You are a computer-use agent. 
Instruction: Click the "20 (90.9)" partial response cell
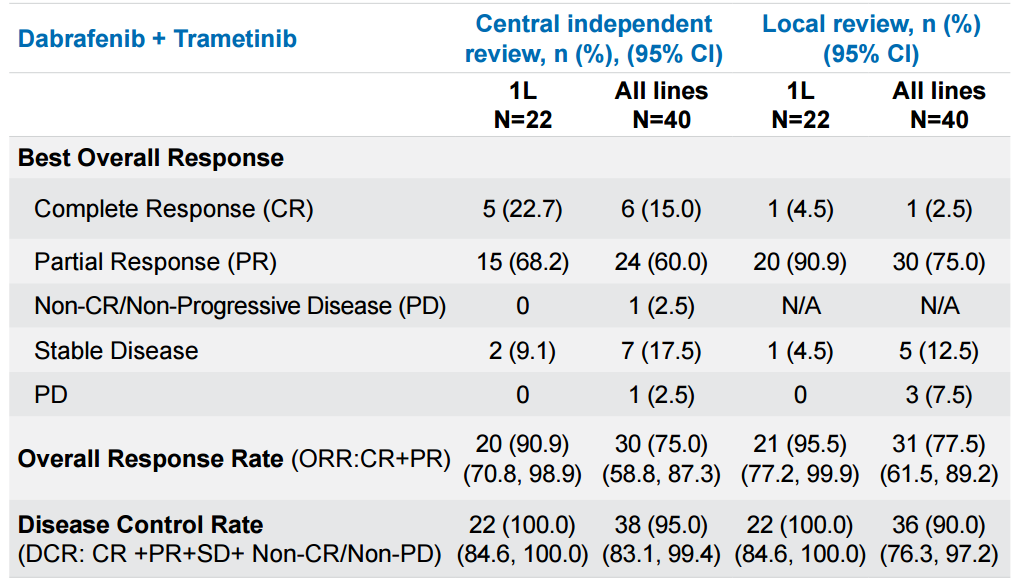point(800,262)
